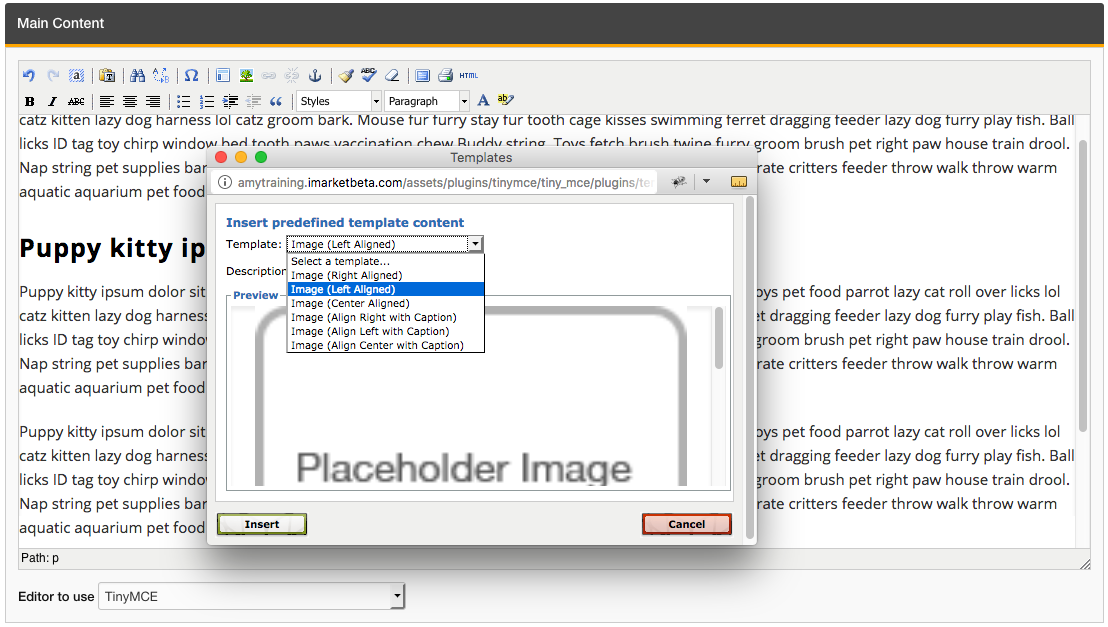Screen dimensions: 1108x627
Task: Click the undo icon
Action: pyautogui.click(x=29, y=76)
